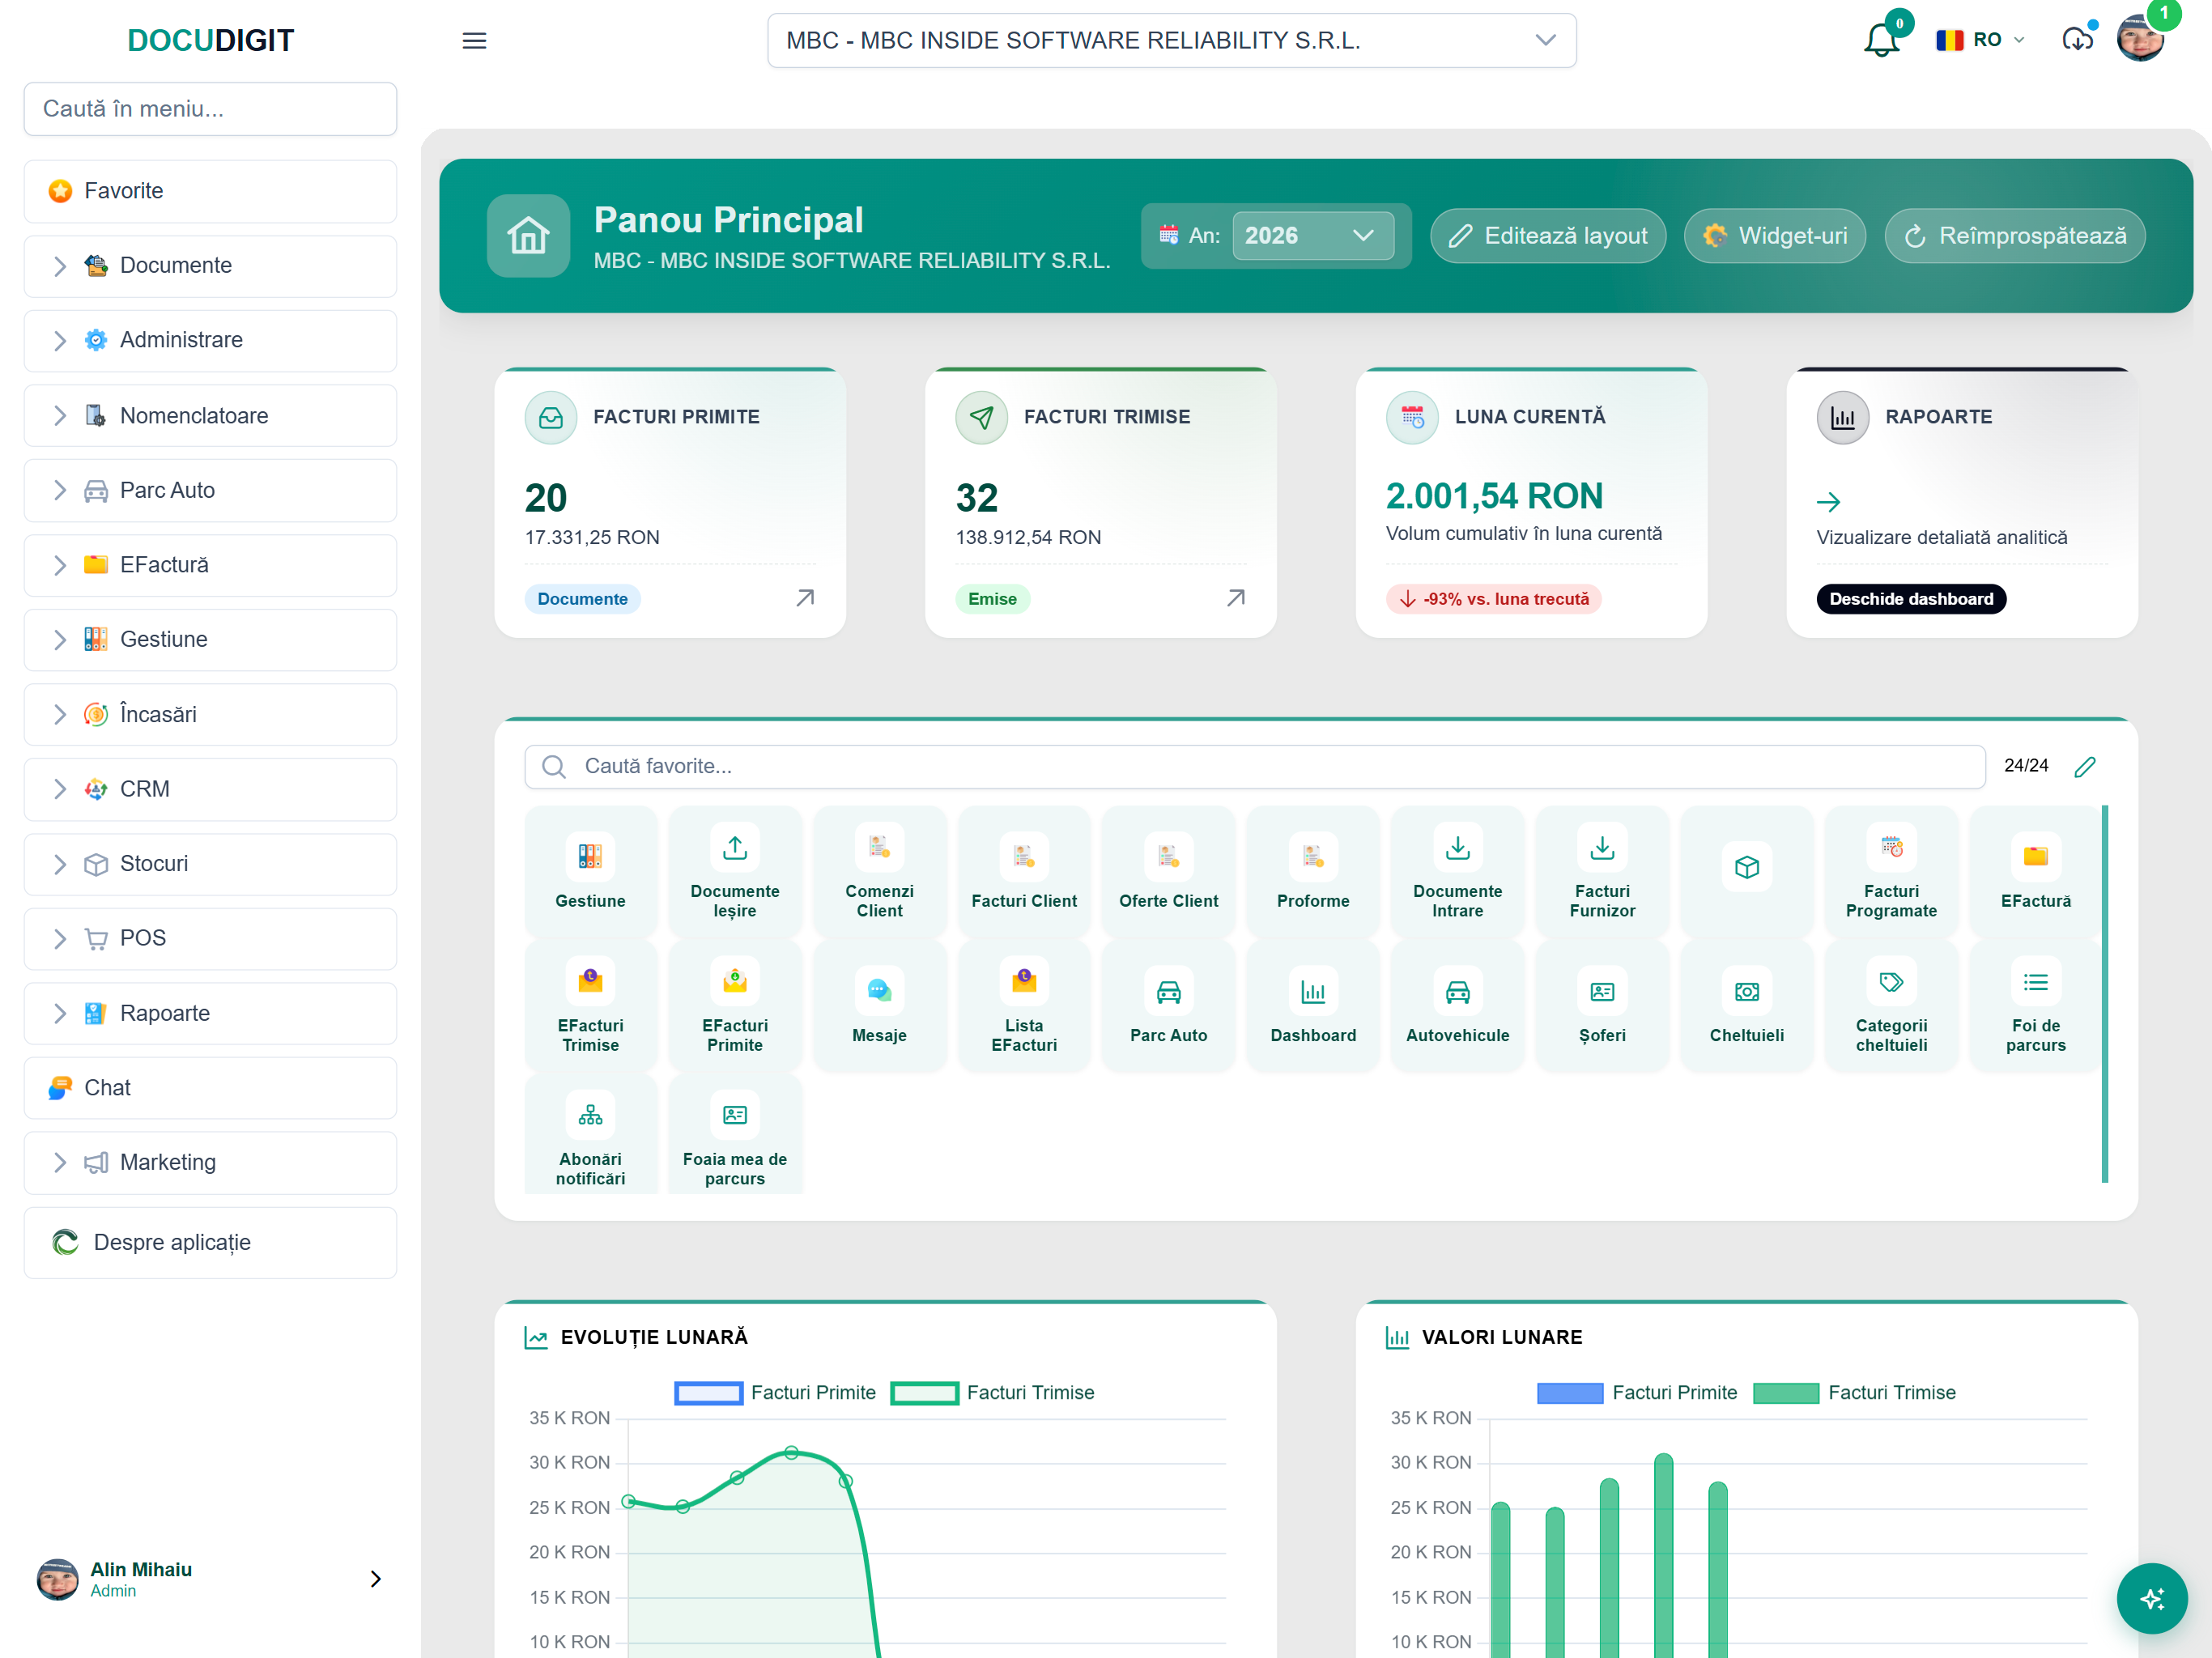The width and height of the screenshot is (2212, 1658).
Task: Open Documente Ieșire favorite tile
Action: pyautogui.click(x=735, y=871)
